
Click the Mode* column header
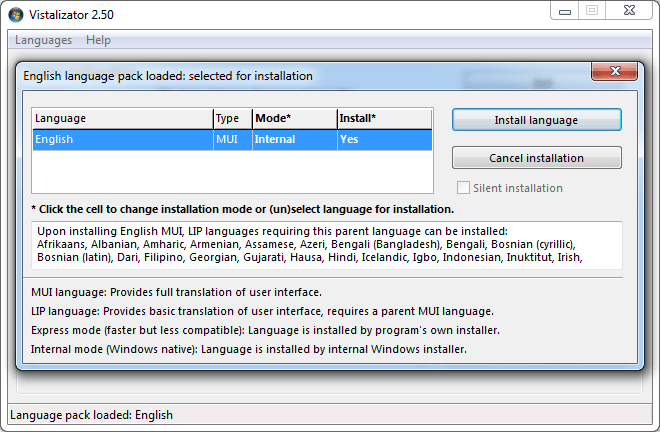point(293,118)
